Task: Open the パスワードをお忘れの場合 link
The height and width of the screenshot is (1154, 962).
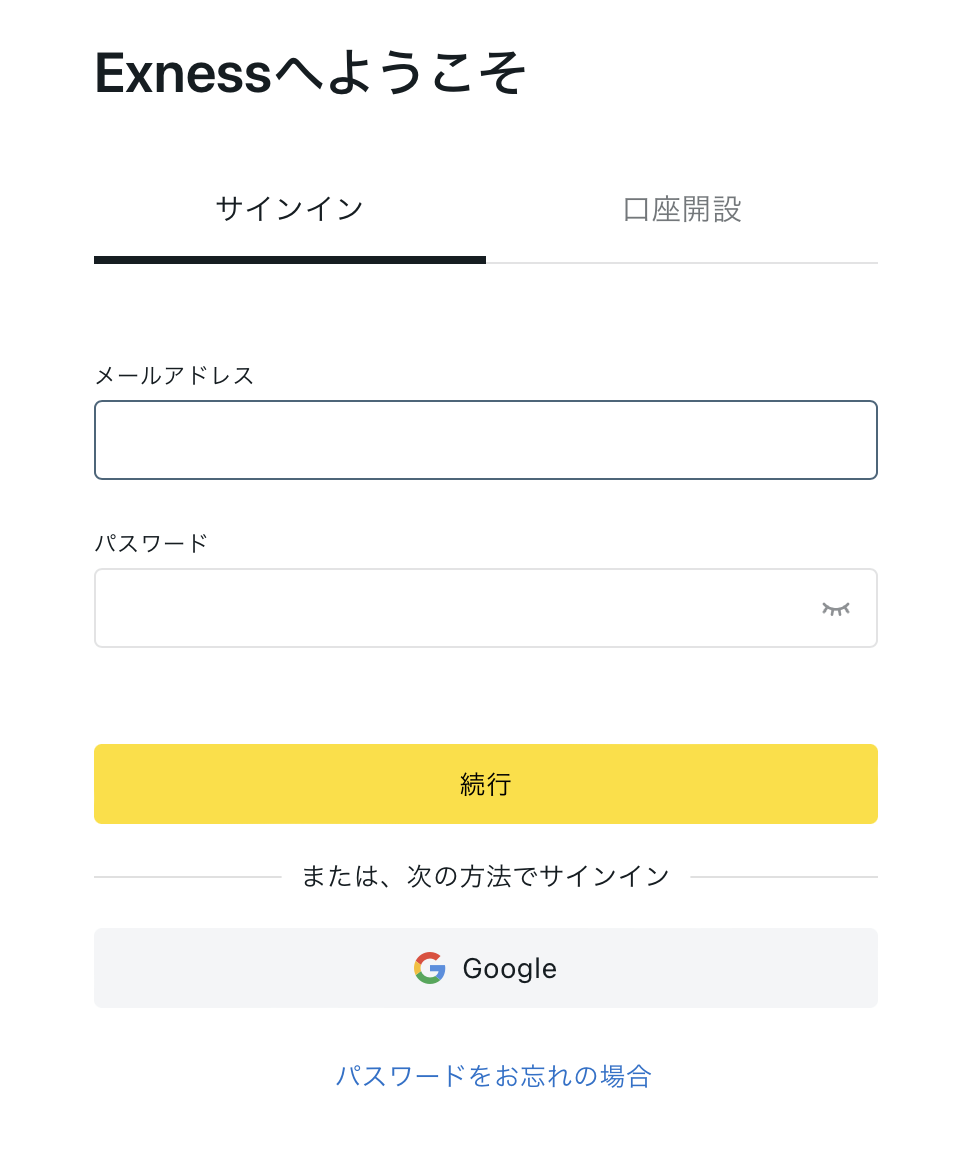Action: coord(494,1076)
